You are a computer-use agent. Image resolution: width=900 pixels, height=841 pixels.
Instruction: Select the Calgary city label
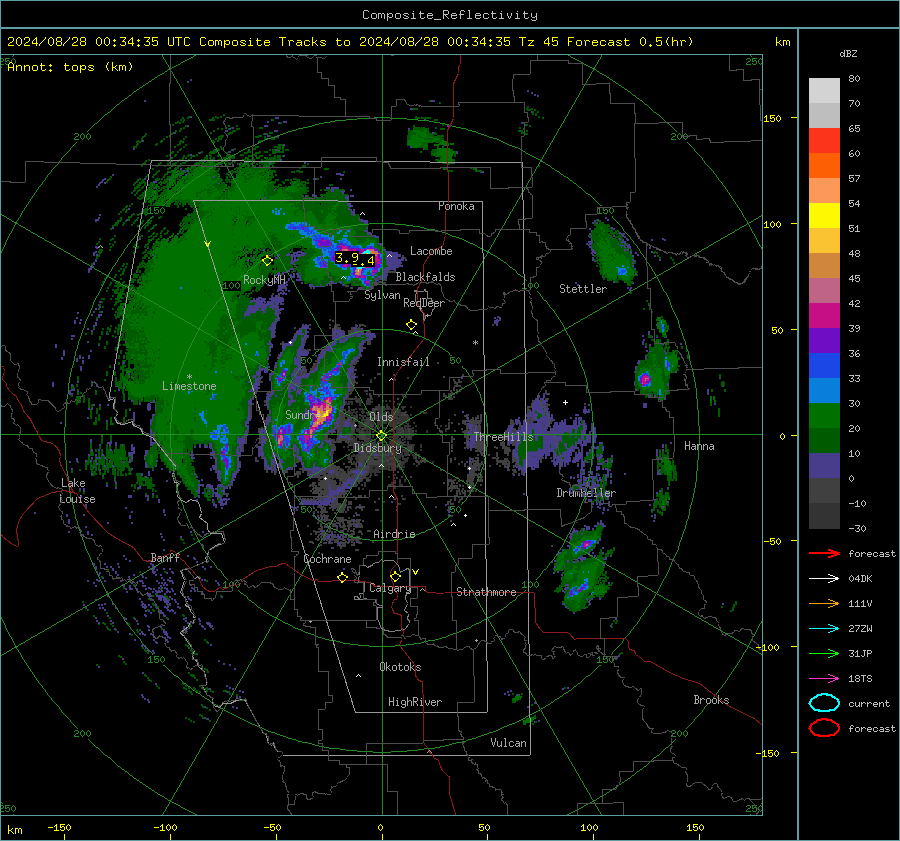click(390, 588)
